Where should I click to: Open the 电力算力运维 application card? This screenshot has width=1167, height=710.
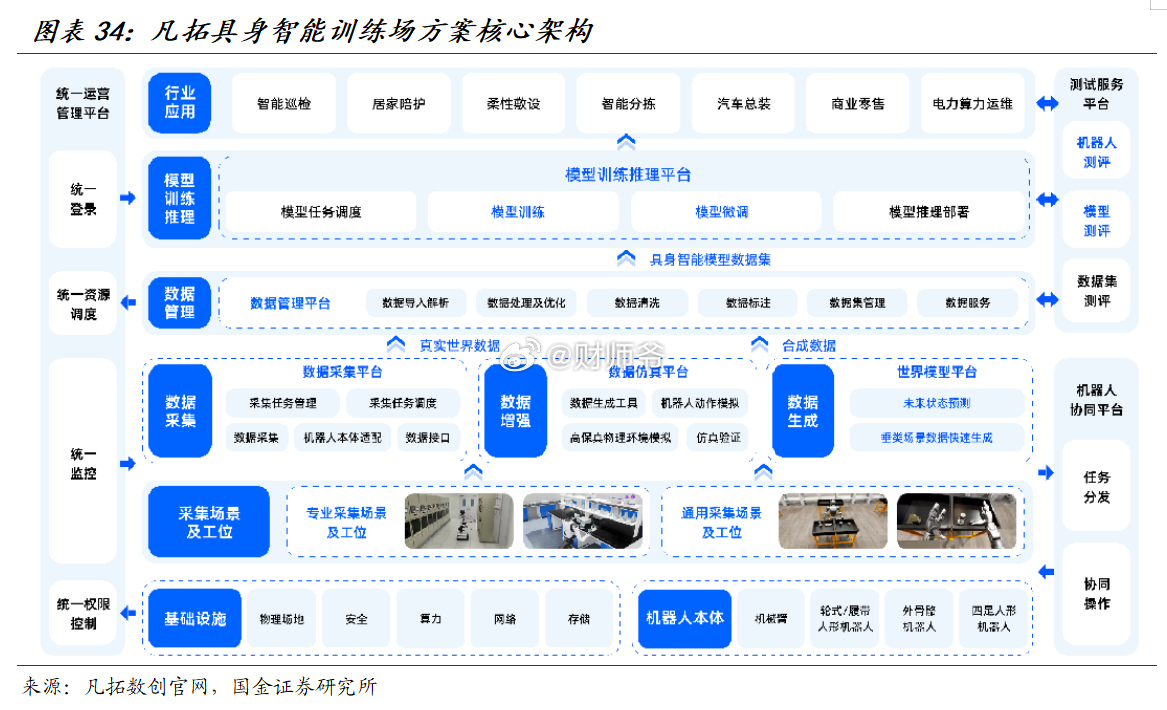973,103
